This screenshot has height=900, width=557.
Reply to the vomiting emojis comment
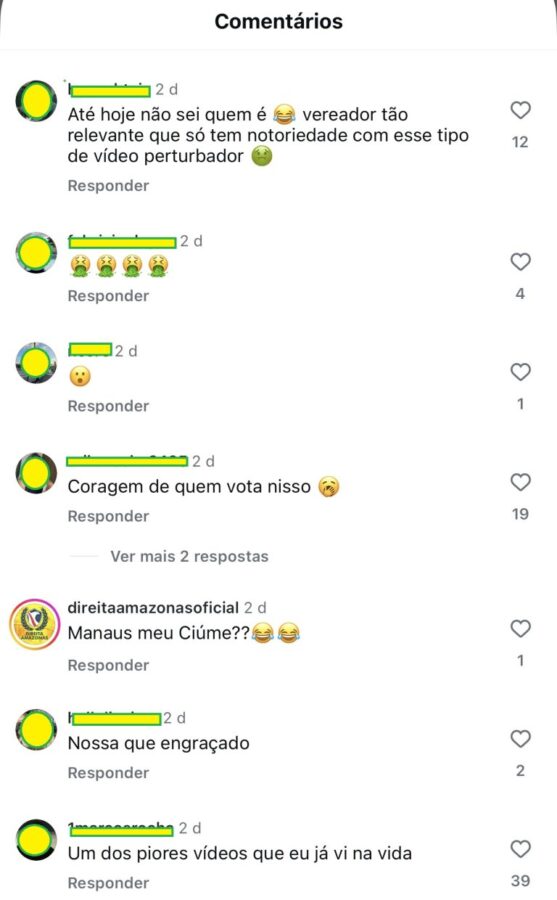click(x=109, y=296)
